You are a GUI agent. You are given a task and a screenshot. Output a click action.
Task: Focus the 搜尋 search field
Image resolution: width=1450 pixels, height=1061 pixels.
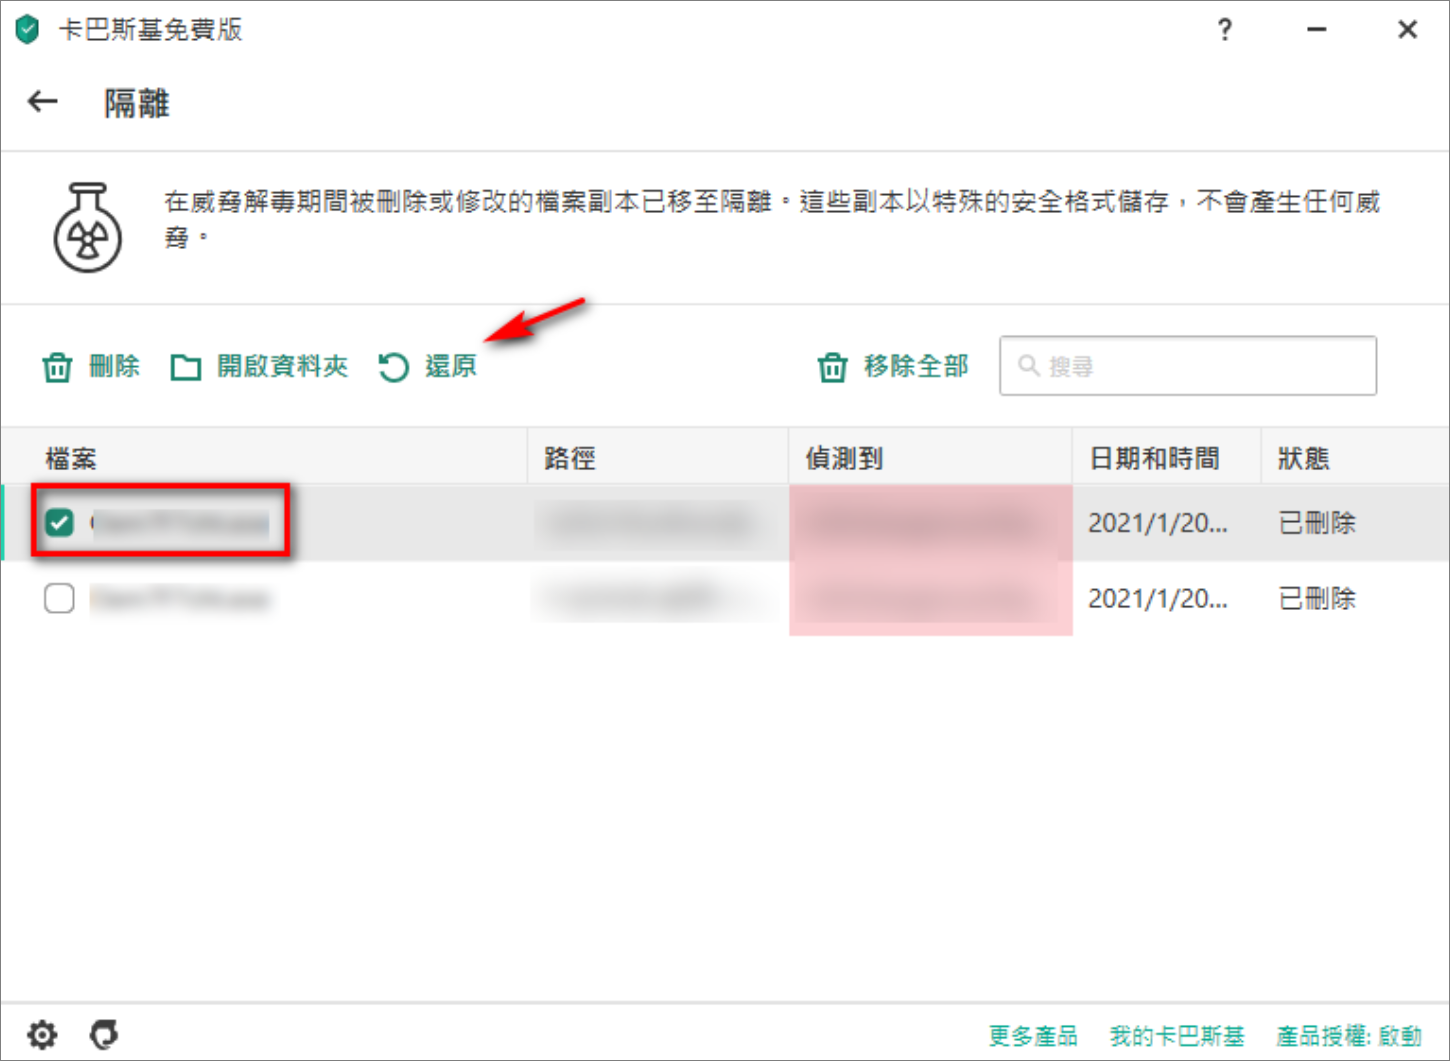click(x=1188, y=366)
